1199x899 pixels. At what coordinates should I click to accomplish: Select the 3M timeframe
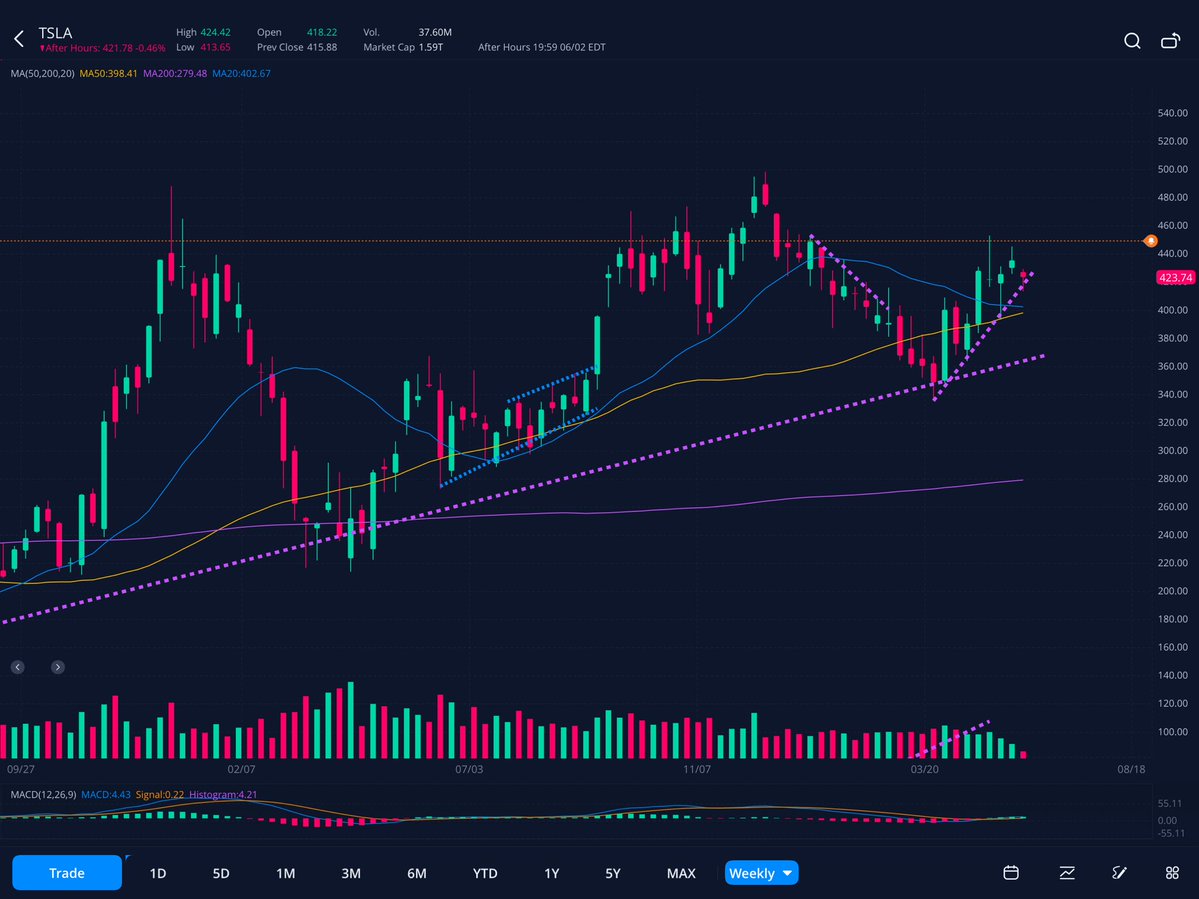pos(351,873)
